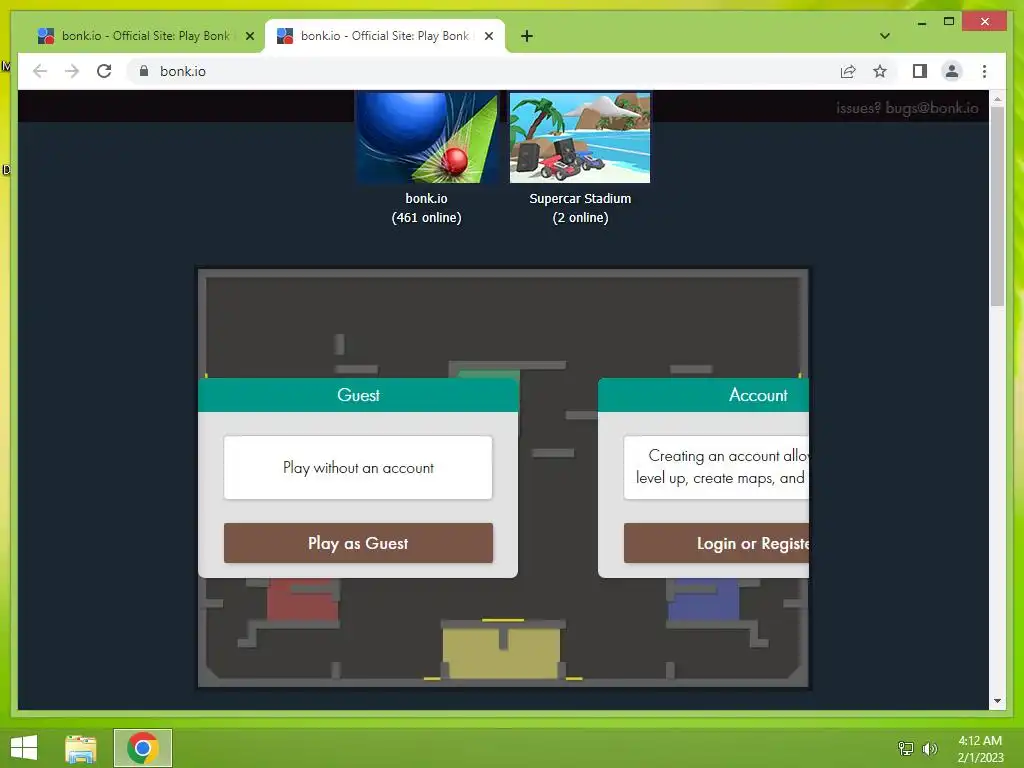Bookmark this page with the star icon
This screenshot has width=1024, height=768.
pyautogui.click(x=880, y=71)
